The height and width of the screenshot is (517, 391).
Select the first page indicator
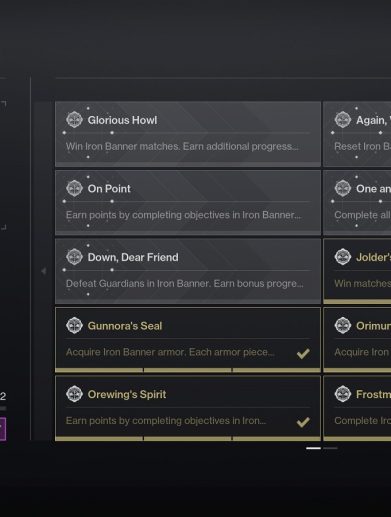tap(313, 448)
